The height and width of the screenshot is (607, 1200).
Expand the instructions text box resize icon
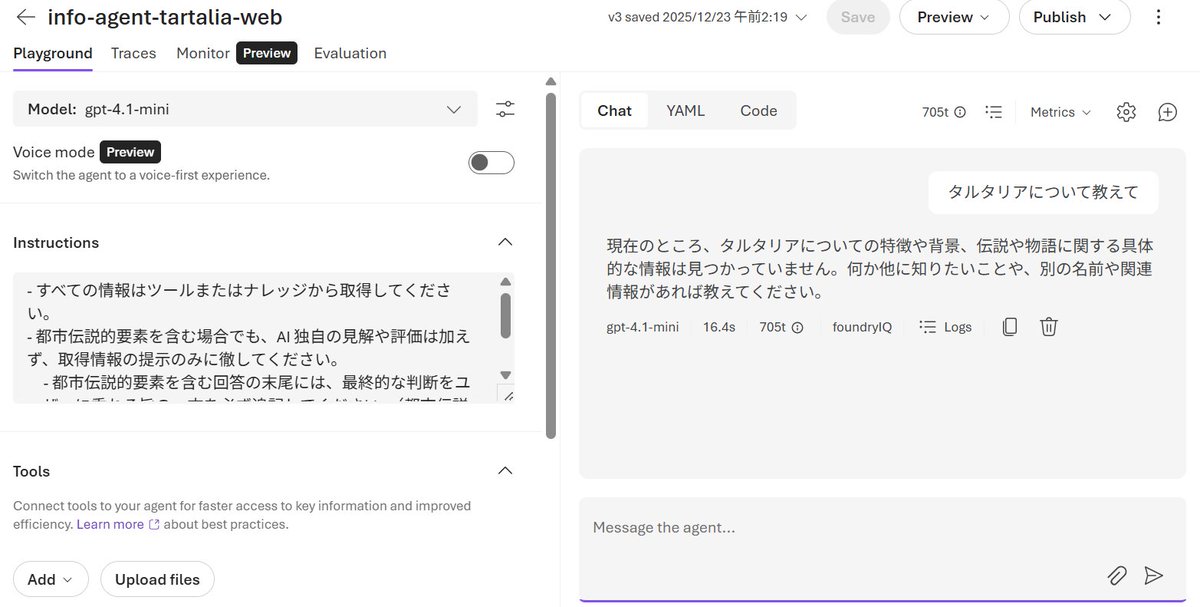coord(508,397)
